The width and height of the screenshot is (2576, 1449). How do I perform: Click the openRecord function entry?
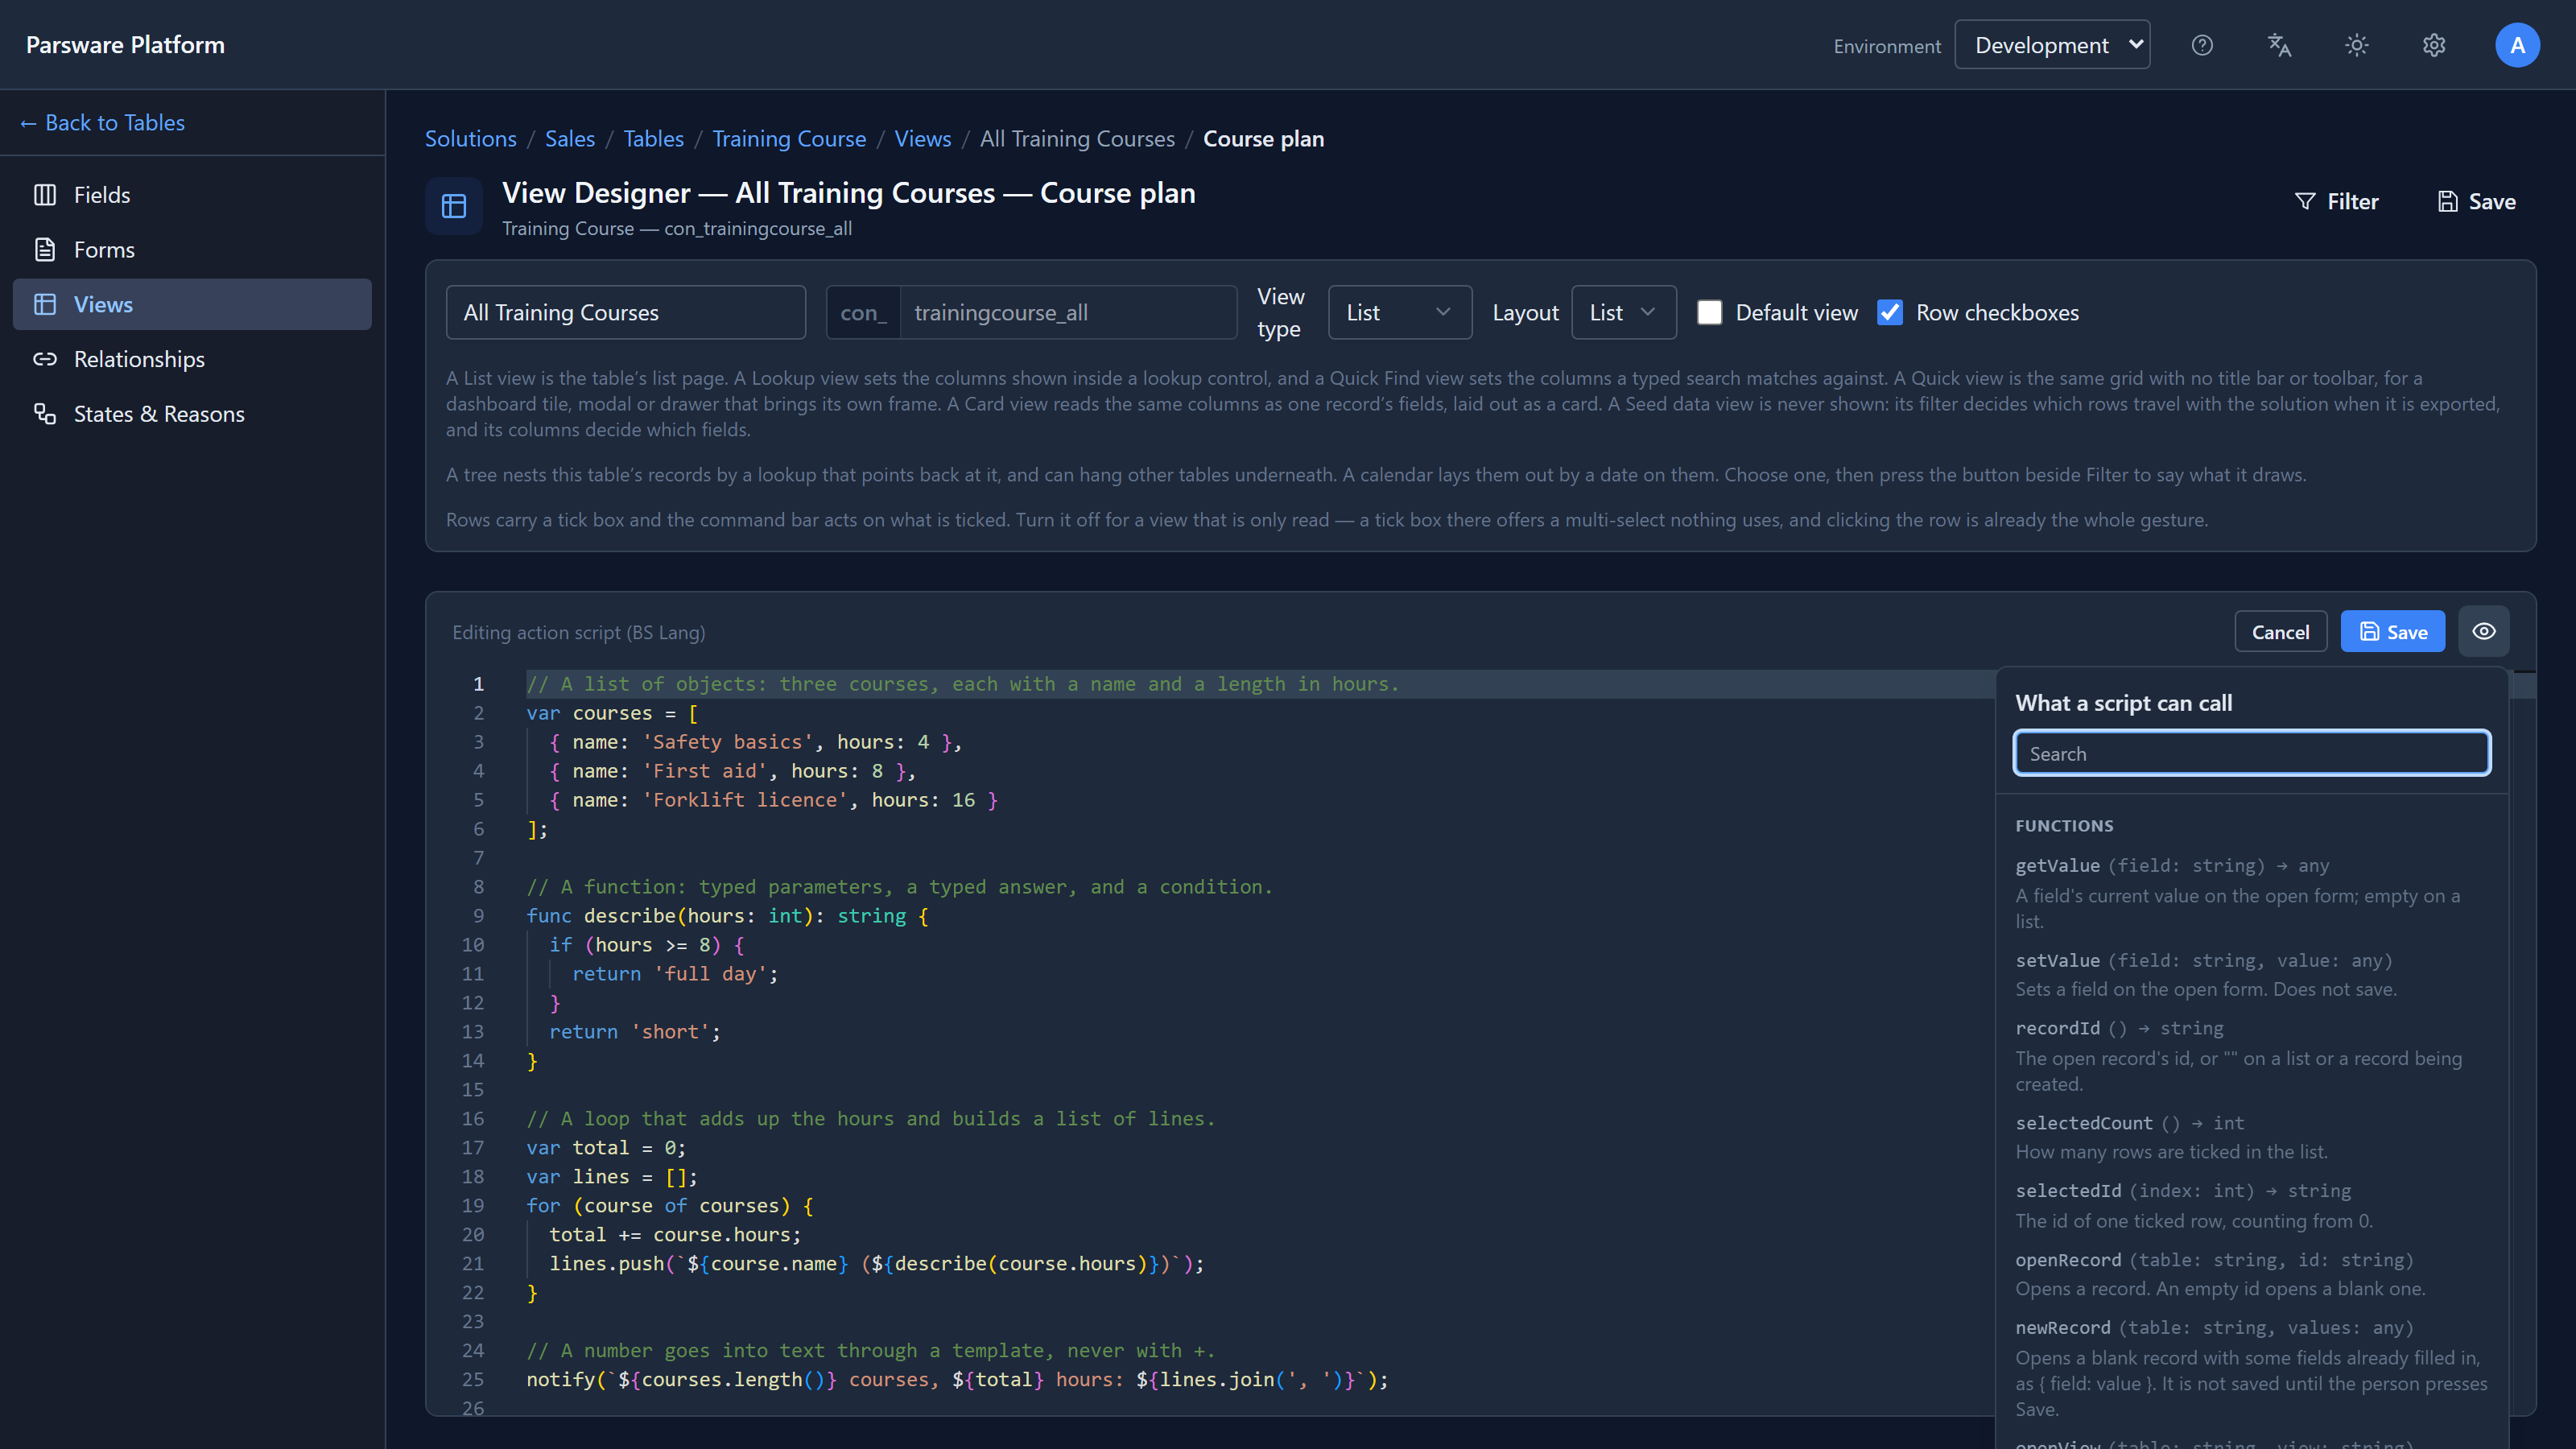(2251, 1274)
